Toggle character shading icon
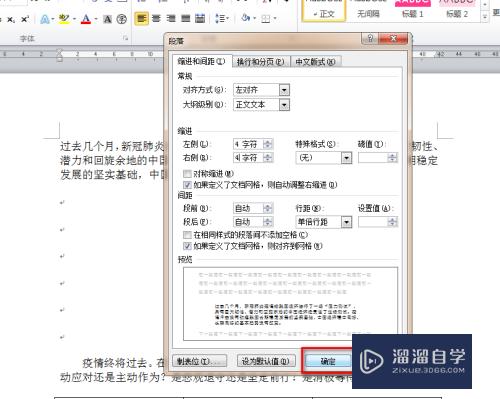 click(107, 19)
